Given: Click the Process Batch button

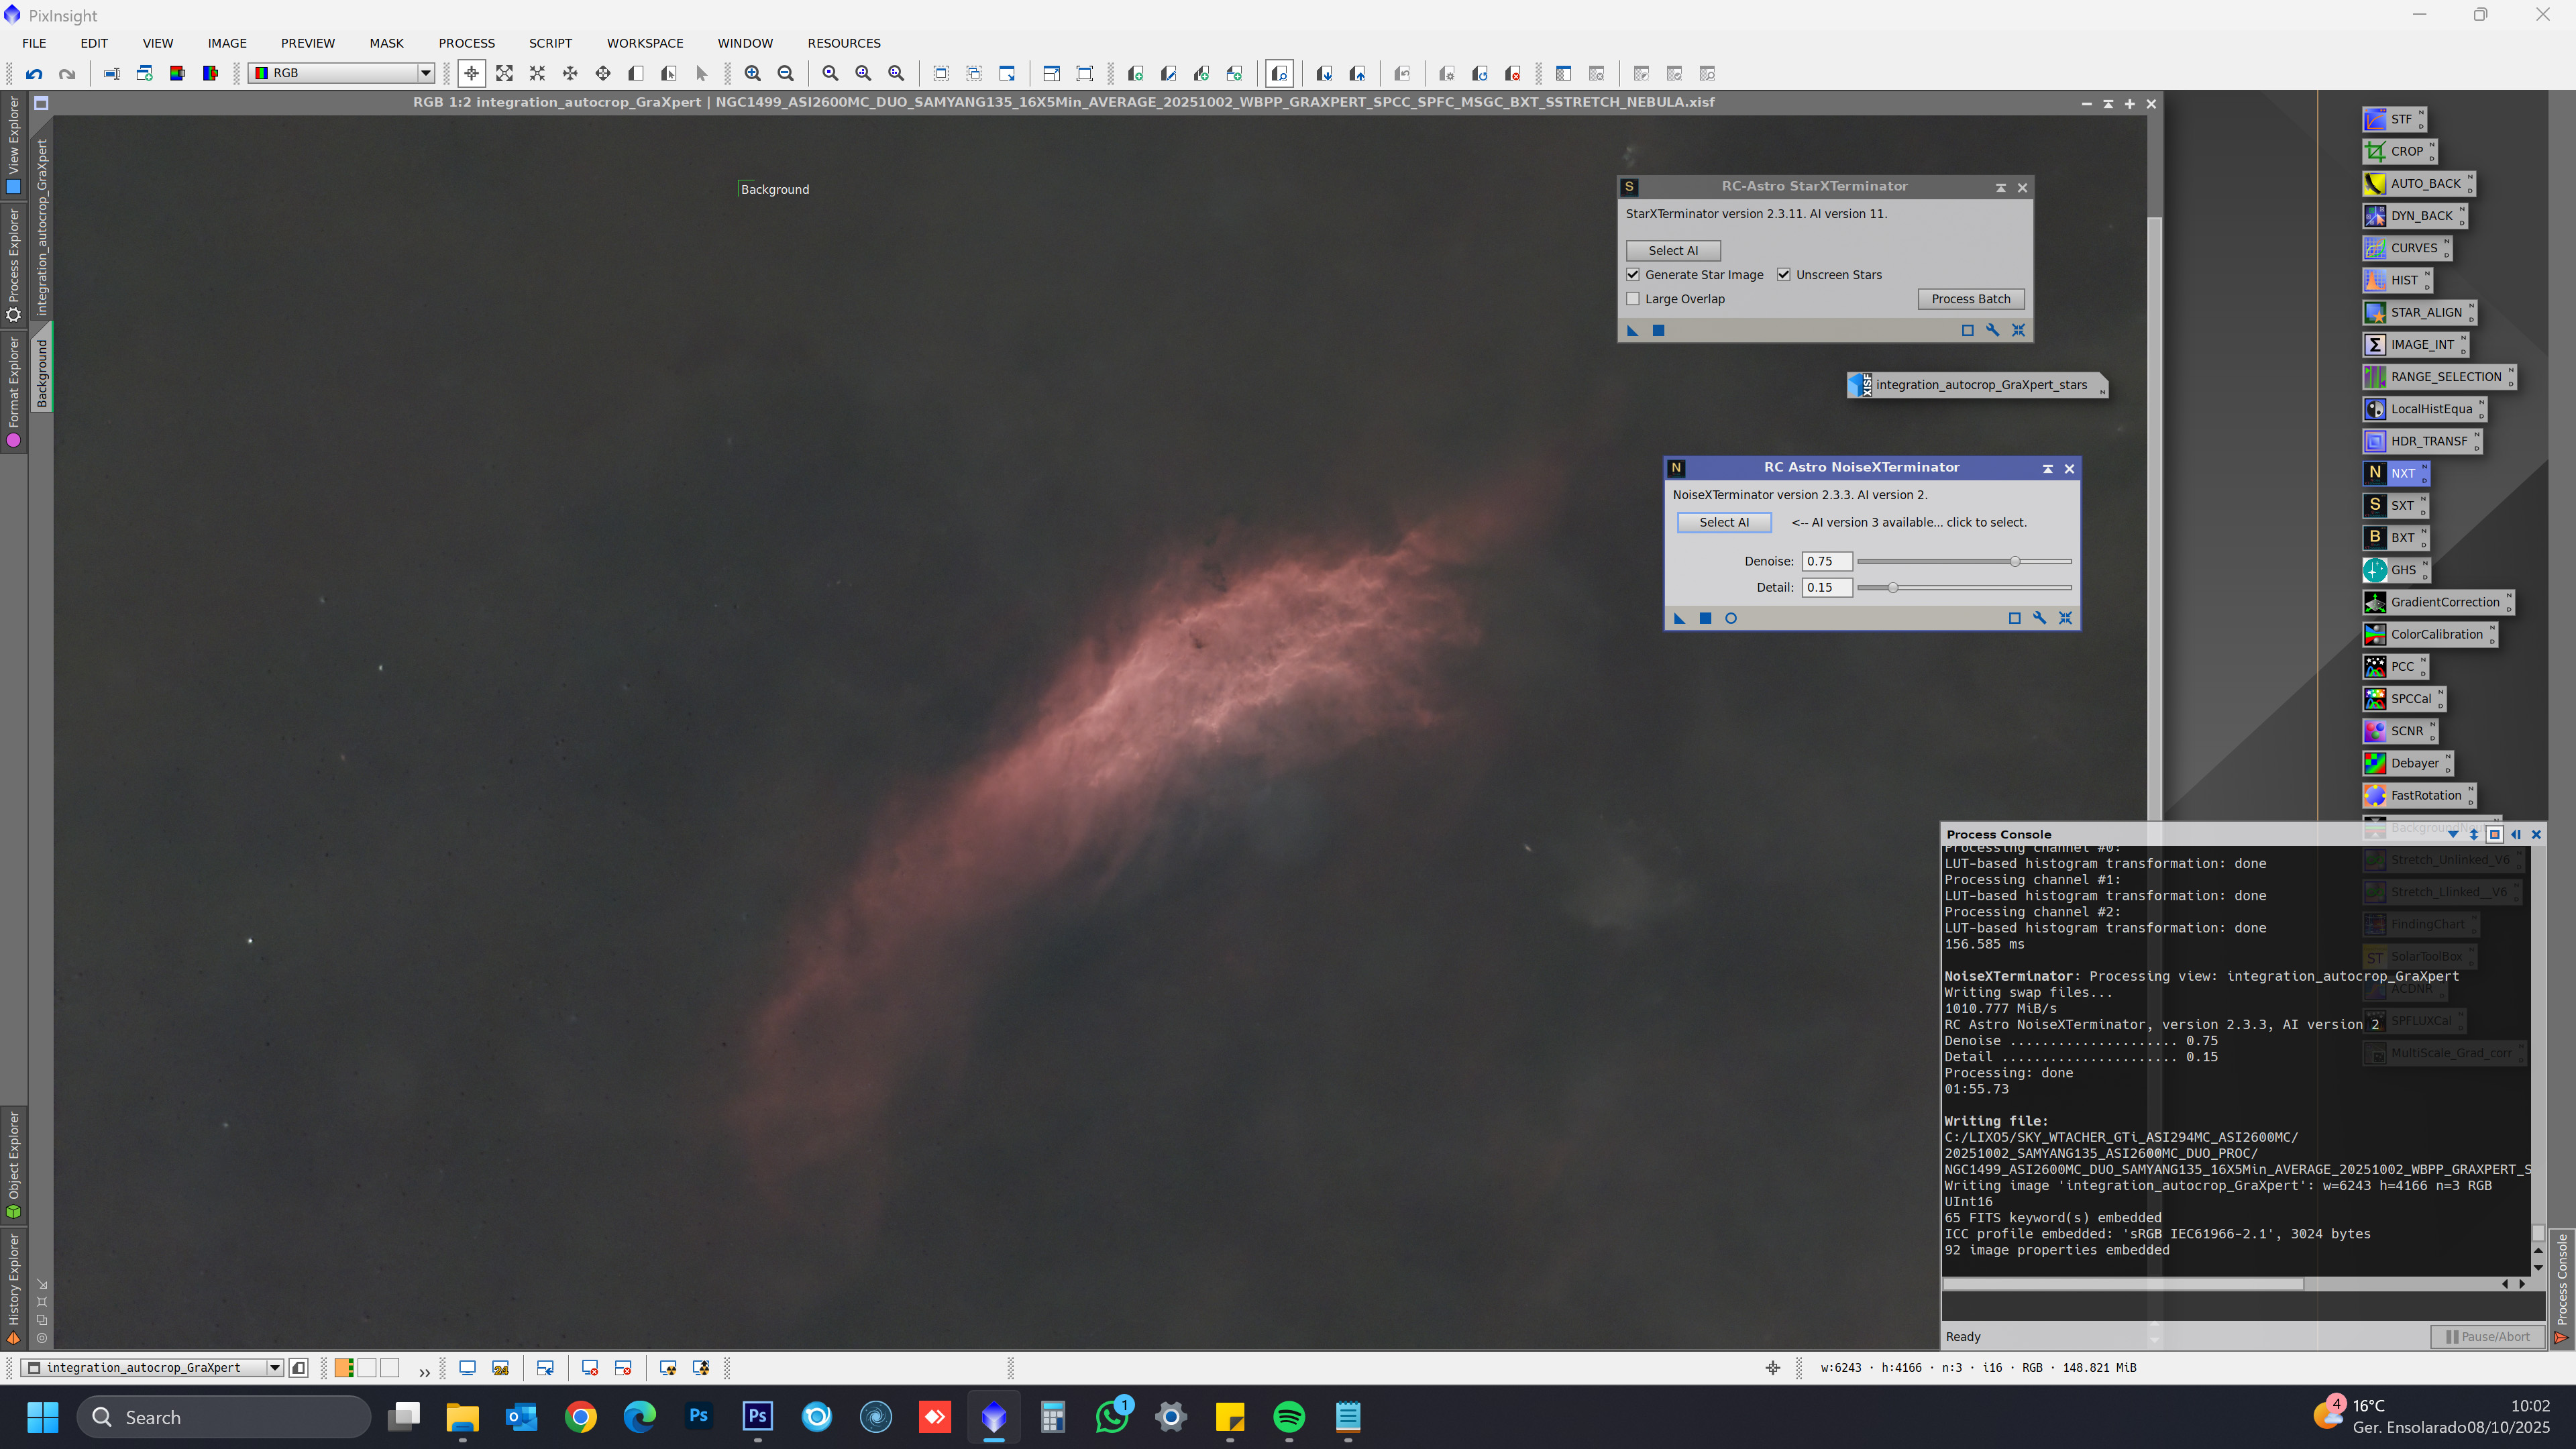Looking at the screenshot, I should click(x=1970, y=299).
